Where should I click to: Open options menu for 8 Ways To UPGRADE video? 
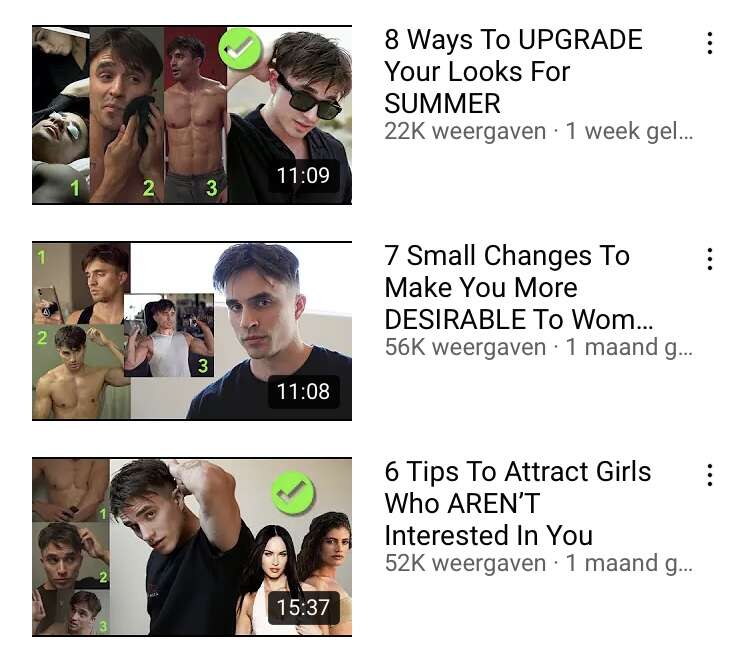pos(710,44)
